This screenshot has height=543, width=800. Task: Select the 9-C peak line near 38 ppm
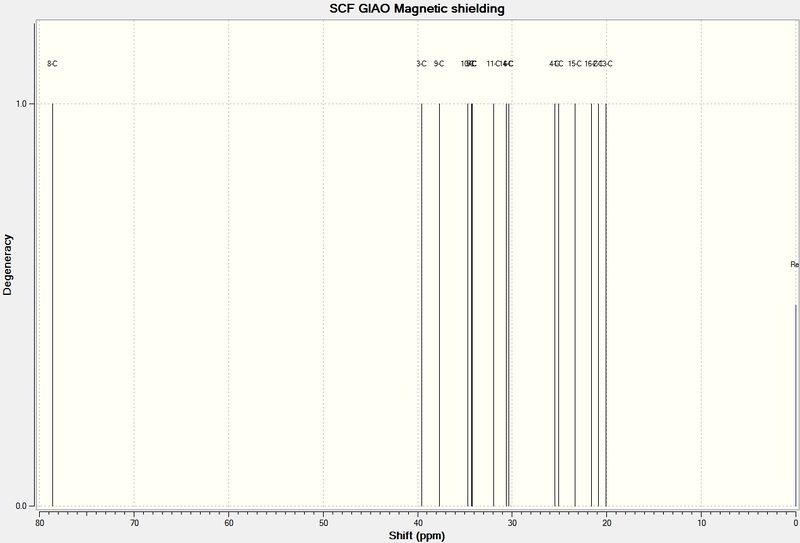439,305
